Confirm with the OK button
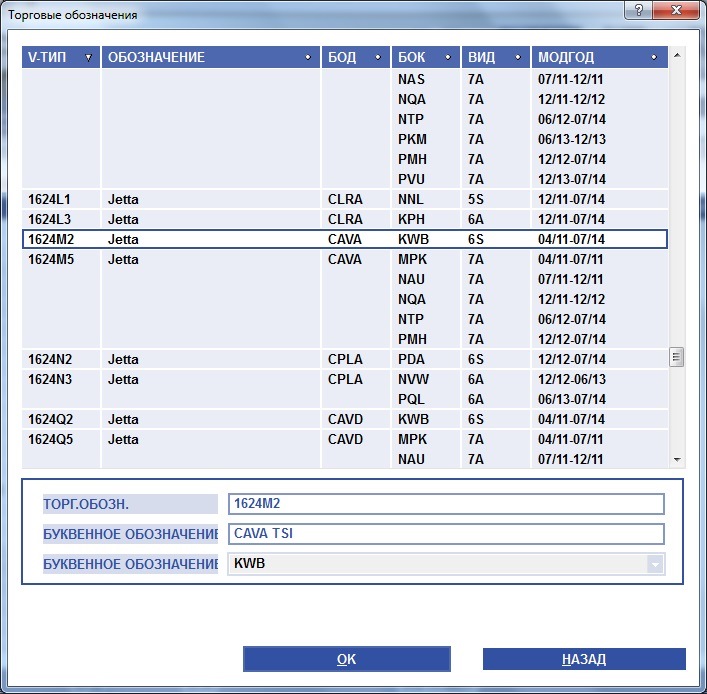 pos(346,659)
